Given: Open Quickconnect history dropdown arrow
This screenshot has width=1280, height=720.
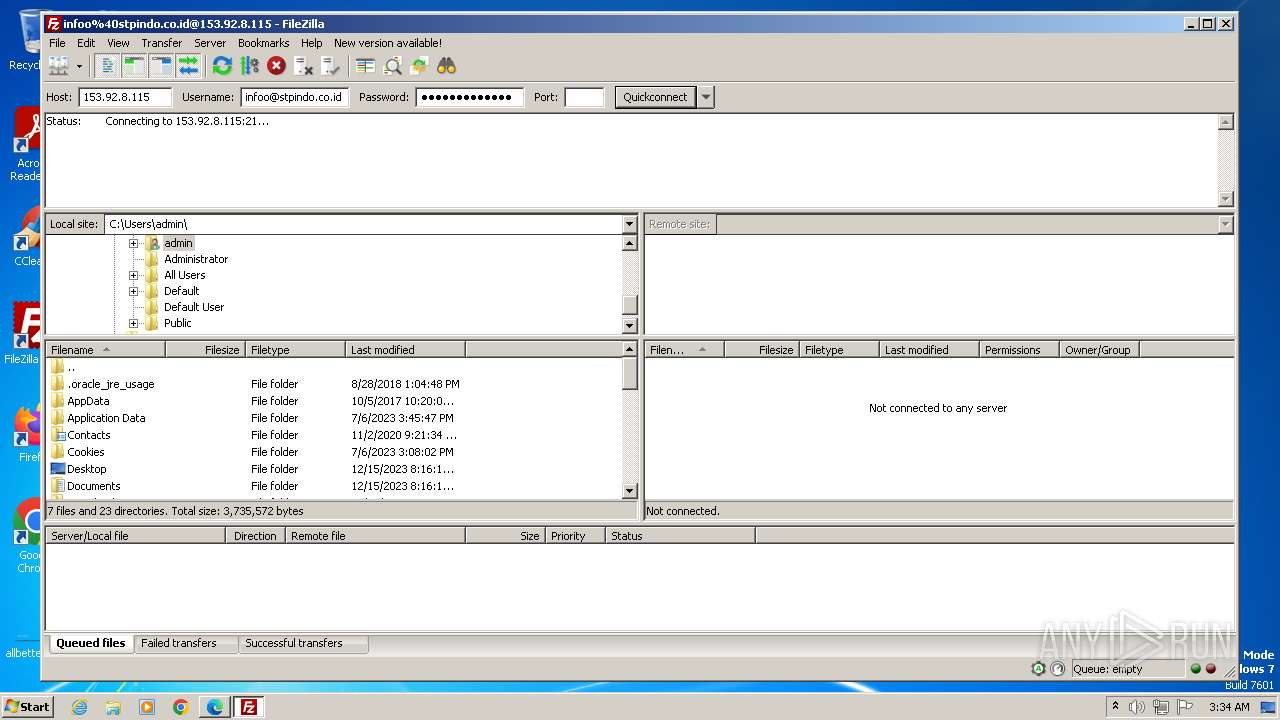Looking at the screenshot, I should 706,97.
